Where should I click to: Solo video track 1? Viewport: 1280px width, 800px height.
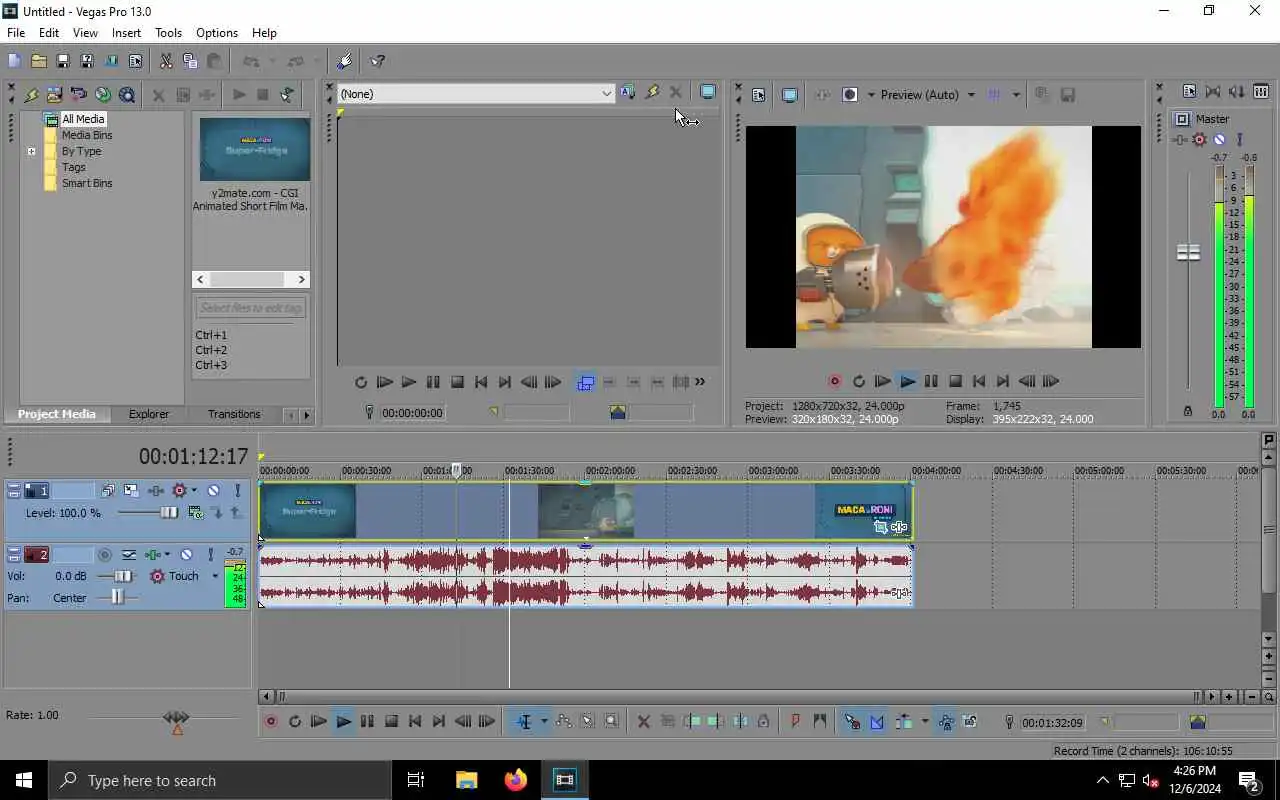tap(237, 490)
